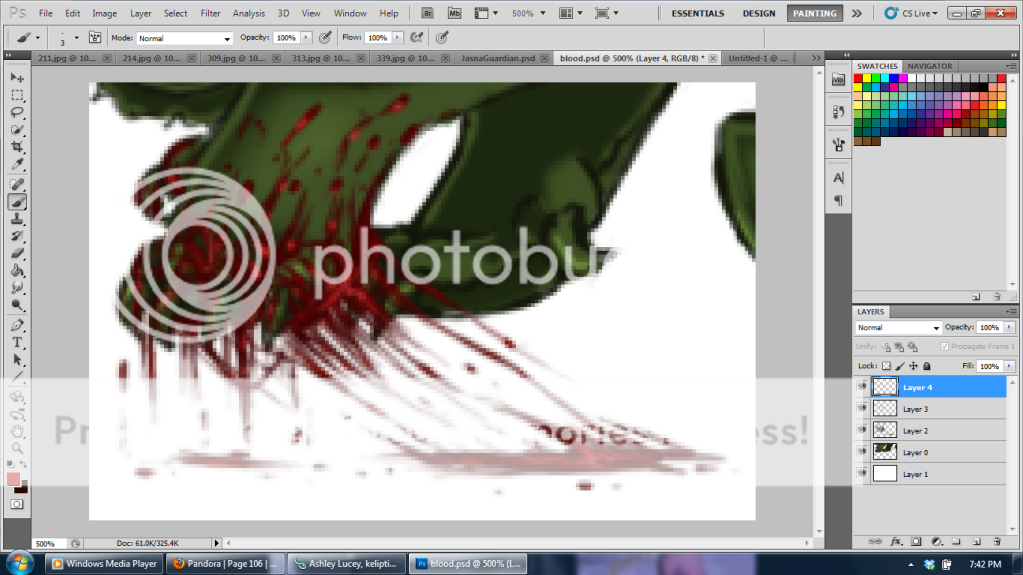Open the Filter menu

(x=210, y=13)
